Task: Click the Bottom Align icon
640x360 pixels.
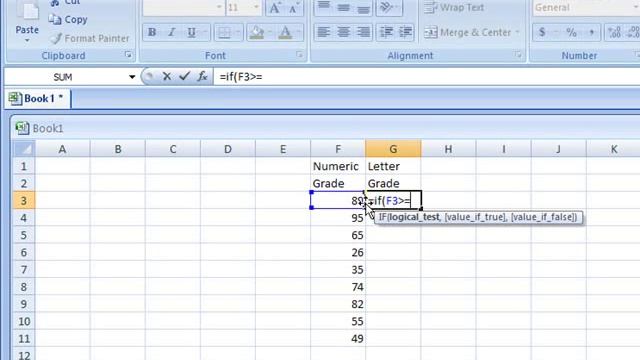Action: coord(363,7)
